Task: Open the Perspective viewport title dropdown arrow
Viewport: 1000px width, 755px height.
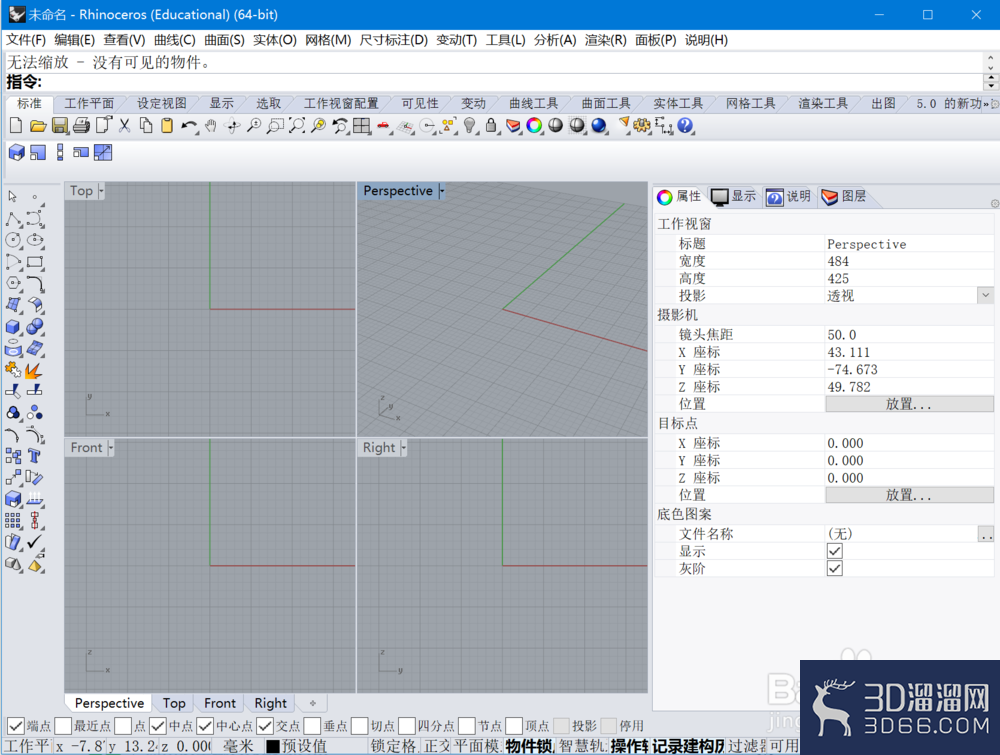Action: point(442,191)
